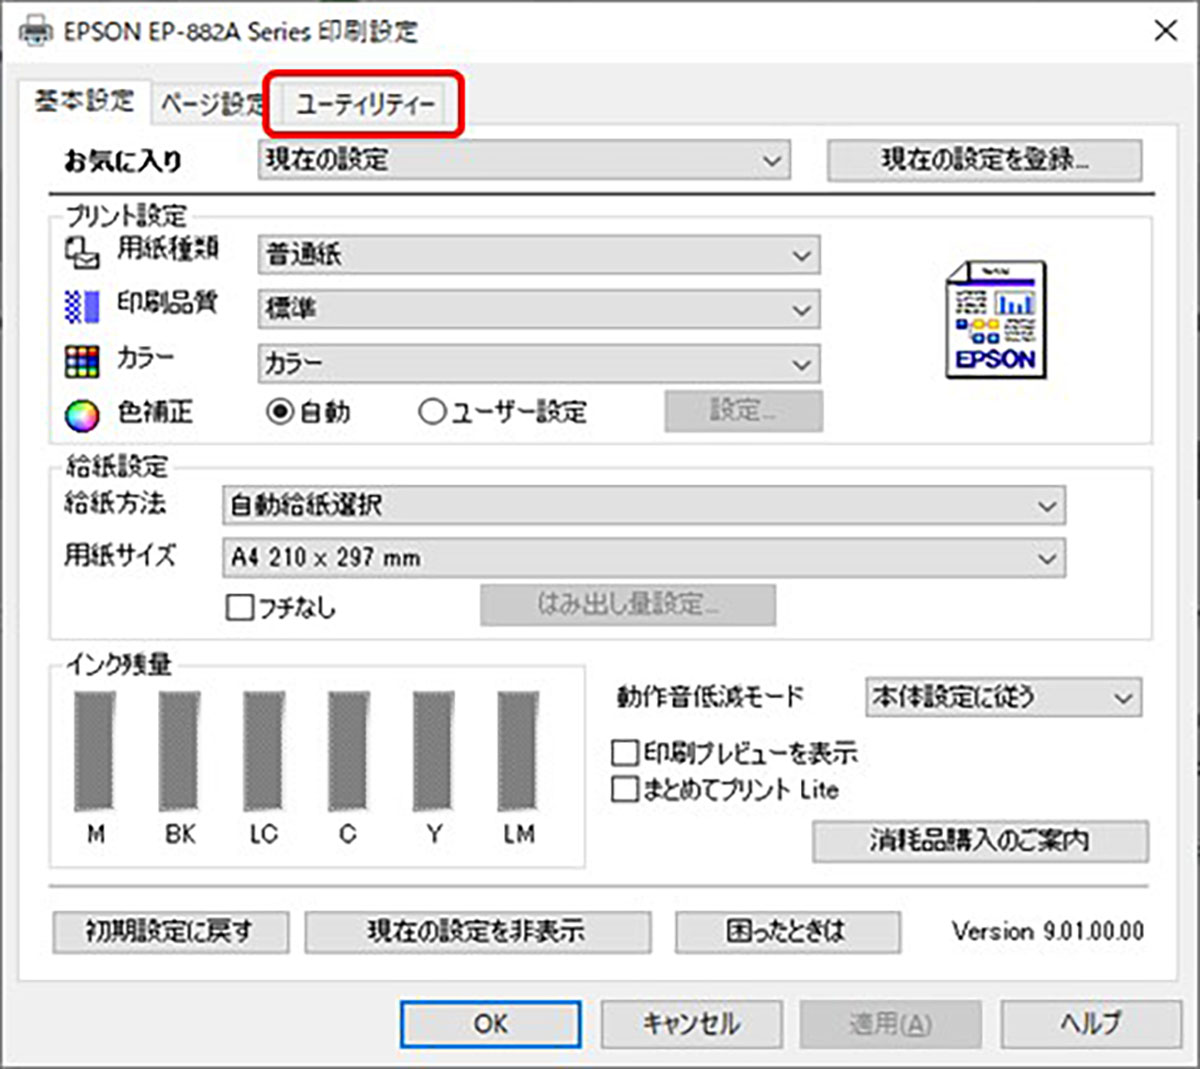Screen dimensions: 1200x1069
Task: Click the paper type (用紙種類) icon
Action: tap(82, 252)
